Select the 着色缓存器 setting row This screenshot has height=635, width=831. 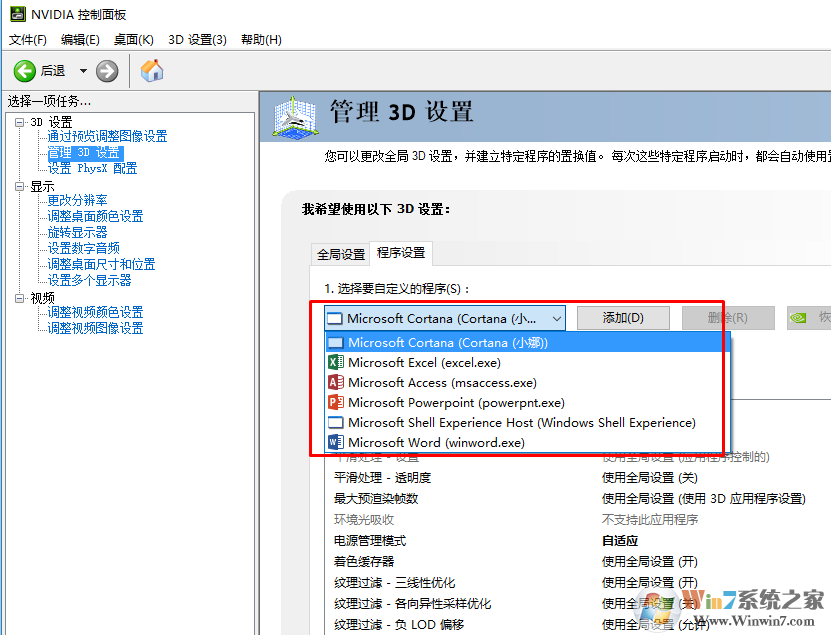click(578, 561)
